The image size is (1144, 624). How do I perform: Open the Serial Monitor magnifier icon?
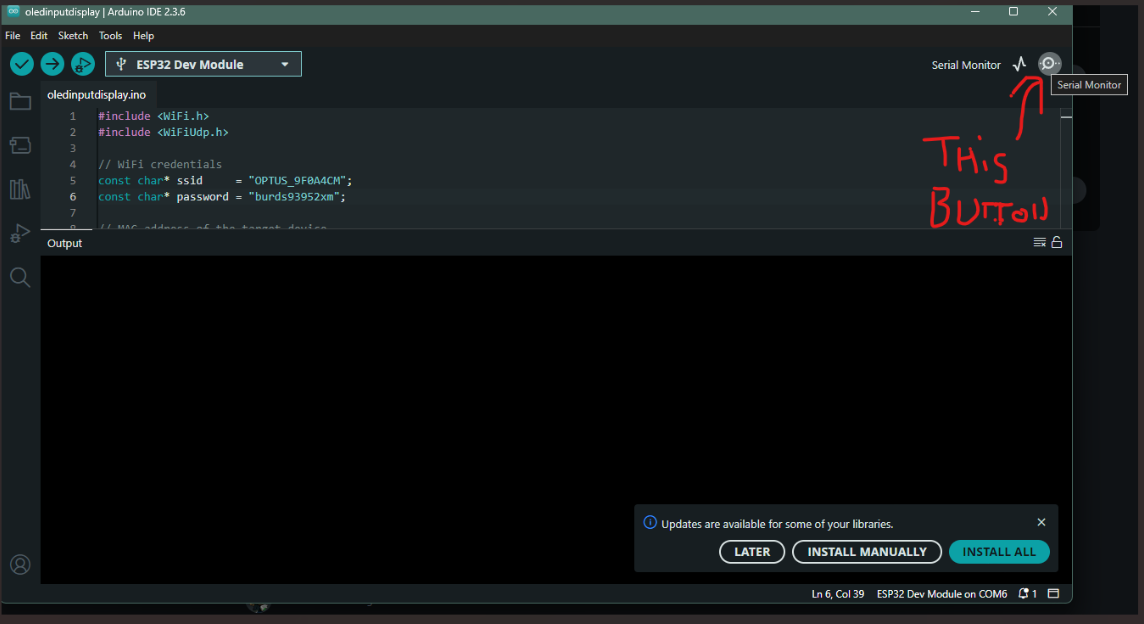pyautogui.click(x=1049, y=63)
